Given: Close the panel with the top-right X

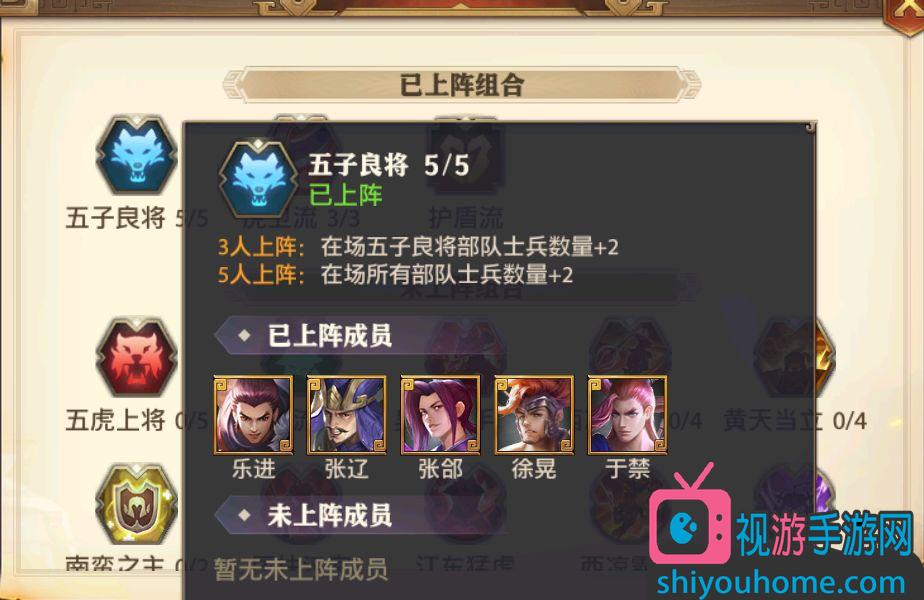Looking at the screenshot, I should click(905, 13).
